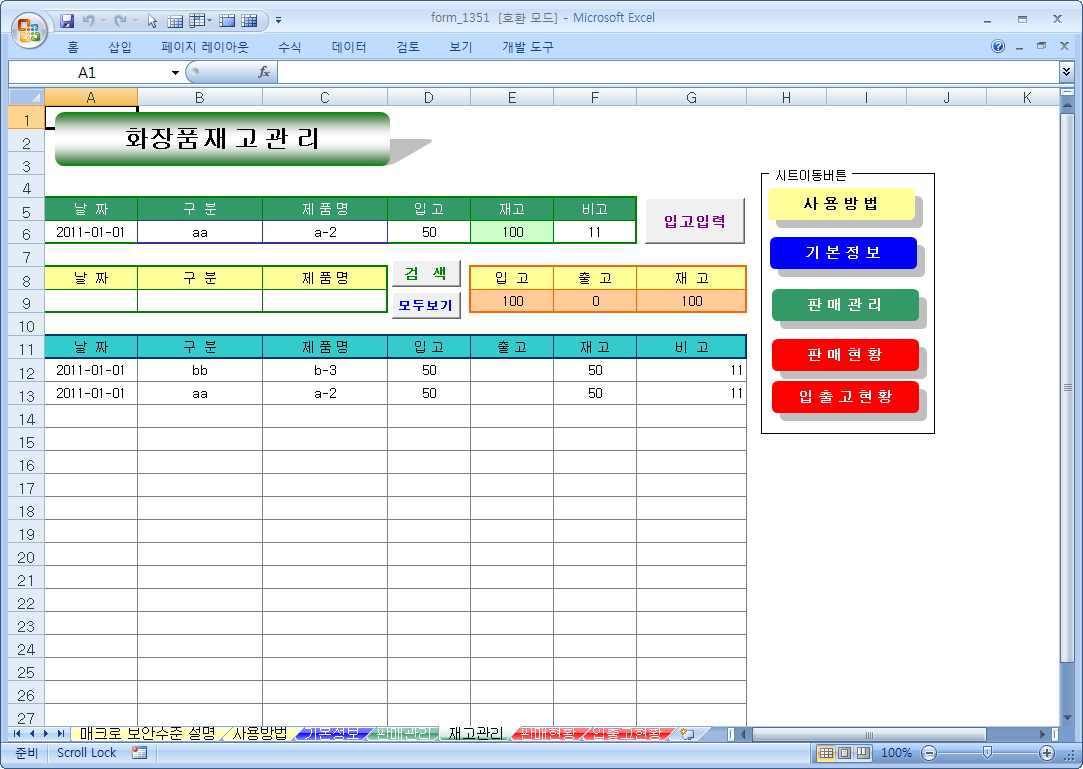Select the Select All corner cell
Image resolution: width=1083 pixels, height=769 pixels.
[26, 97]
